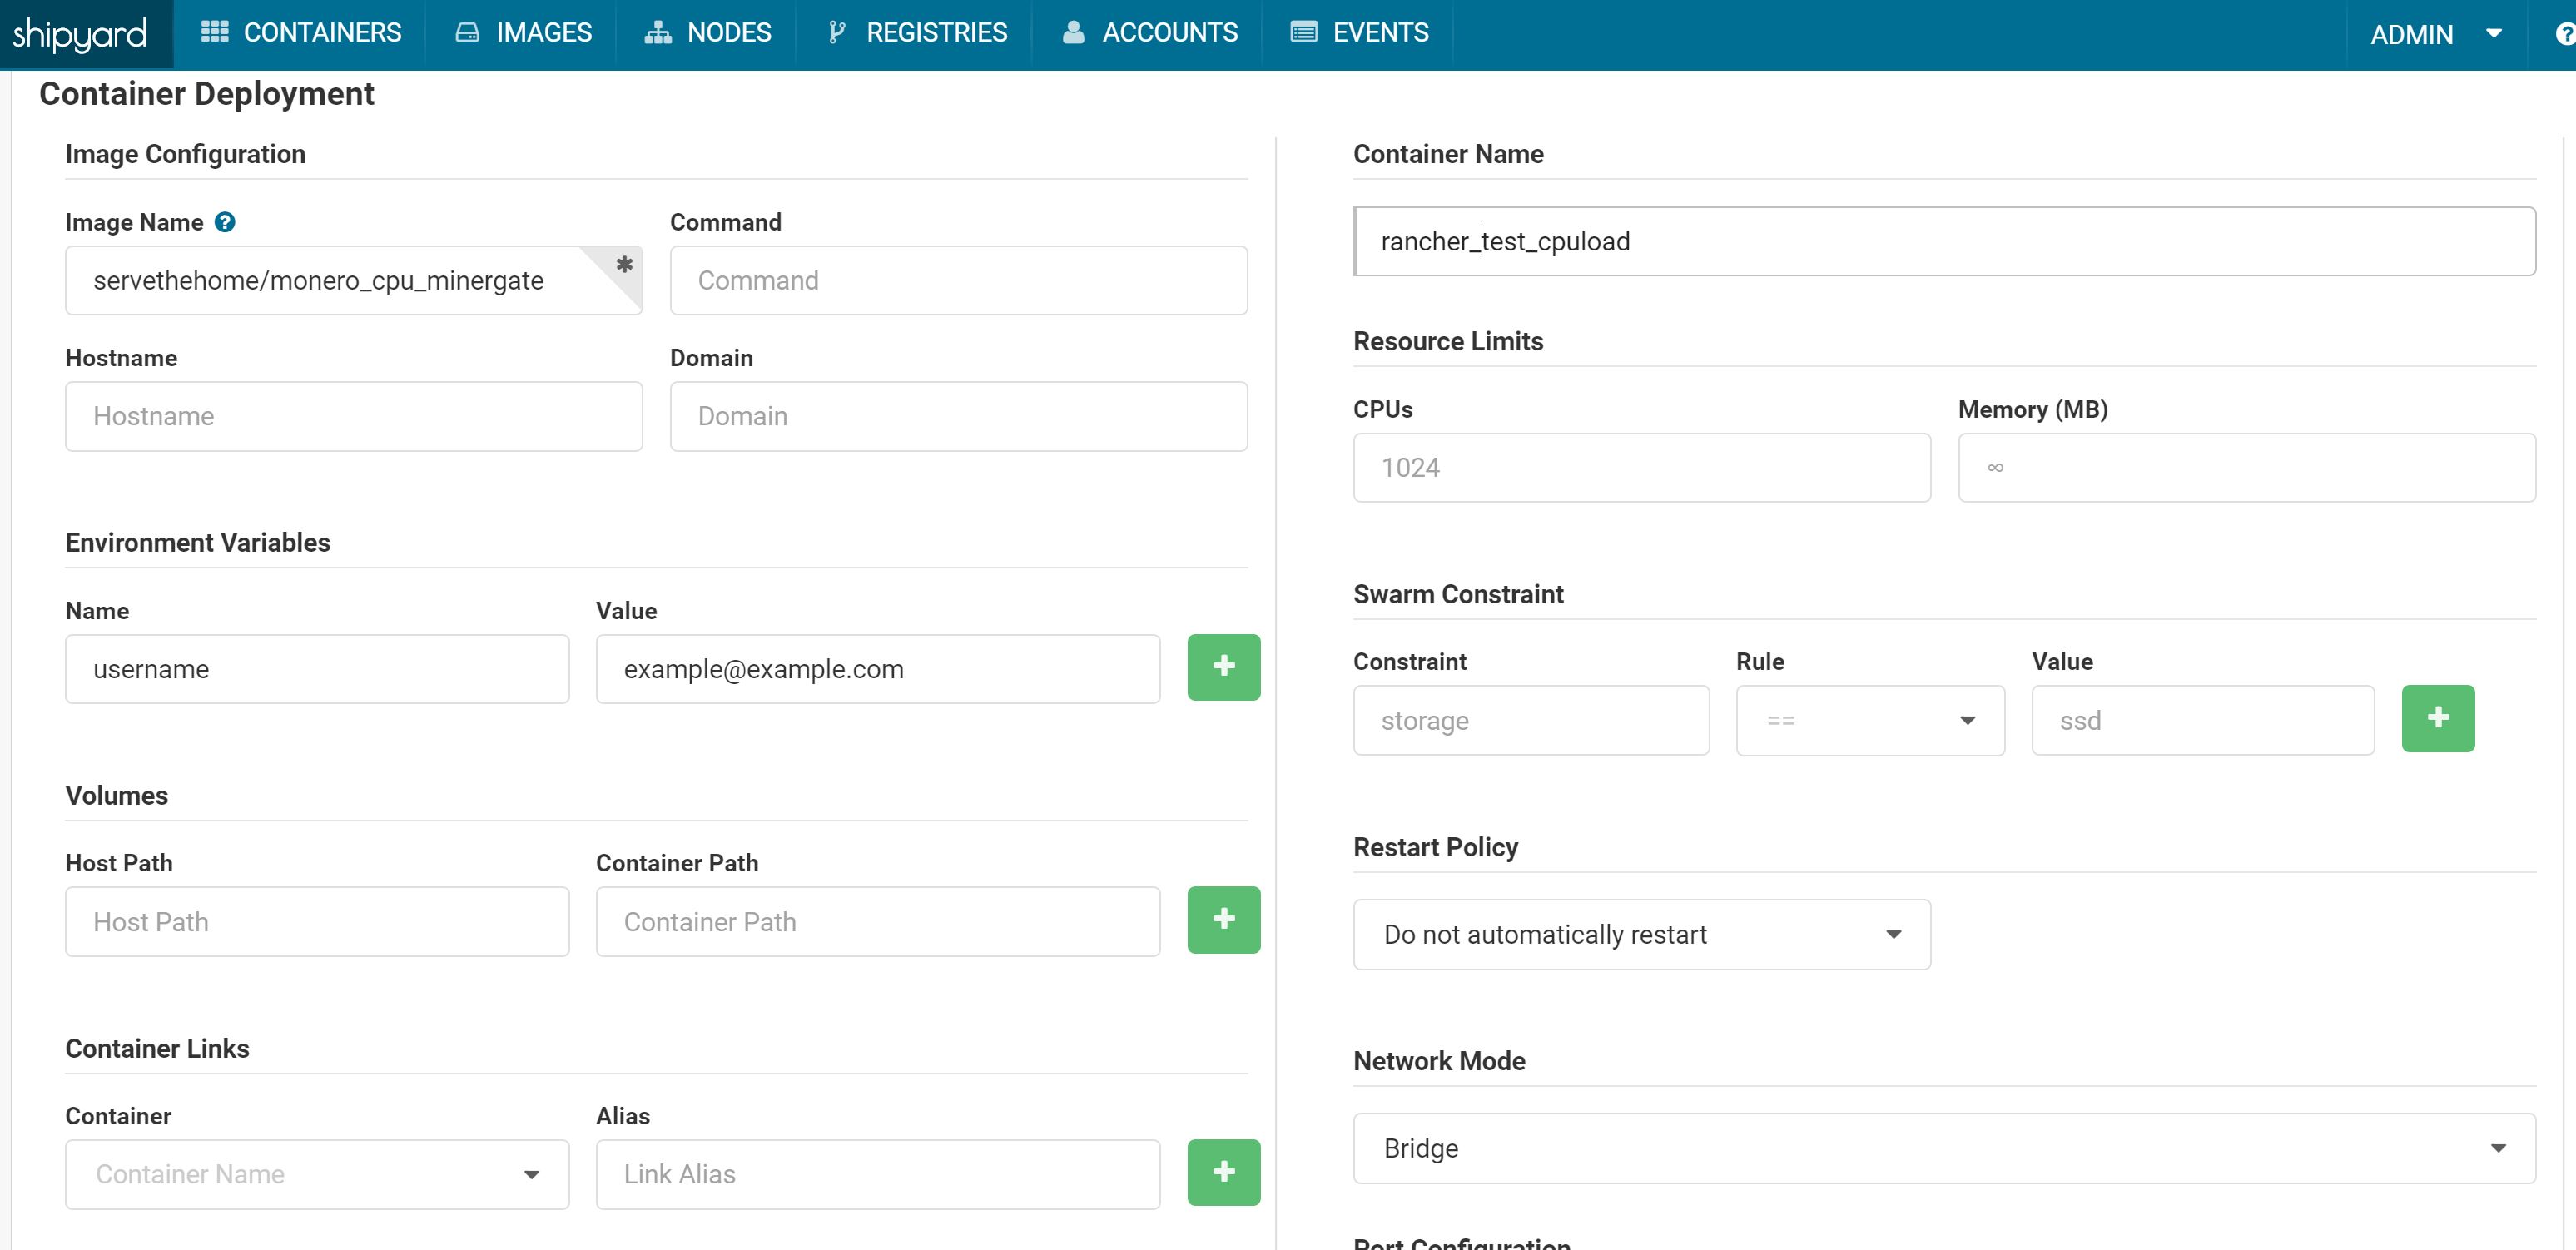Go to the Containers tab
The height and width of the screenshot is (1250, 2576).
tap(301, 33)
